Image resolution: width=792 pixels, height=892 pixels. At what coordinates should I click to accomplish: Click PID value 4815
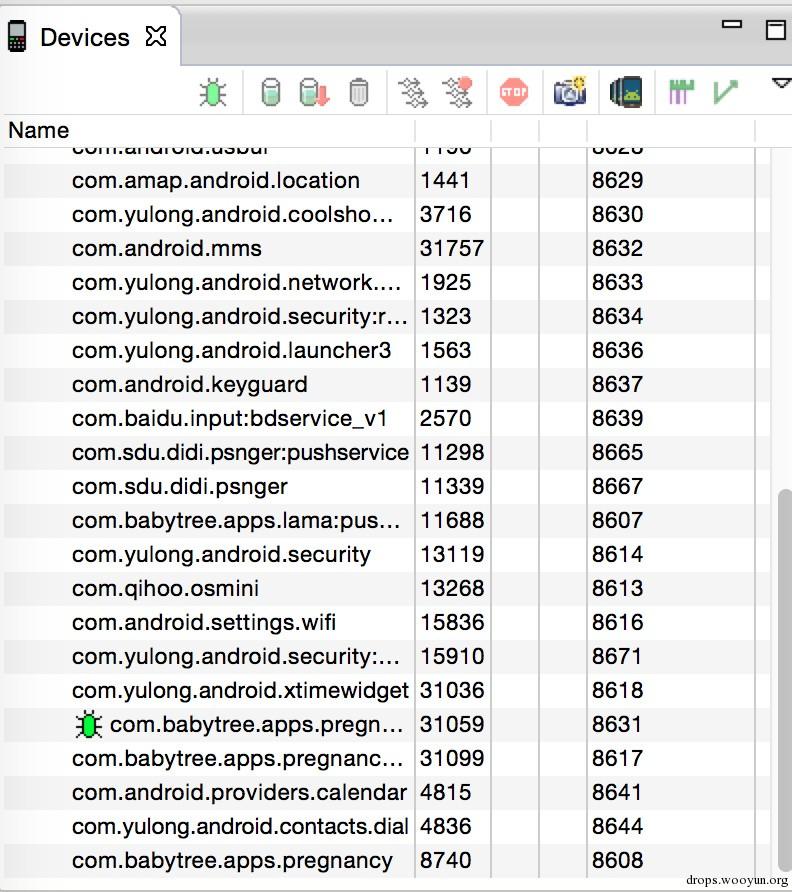coord(446,793)
